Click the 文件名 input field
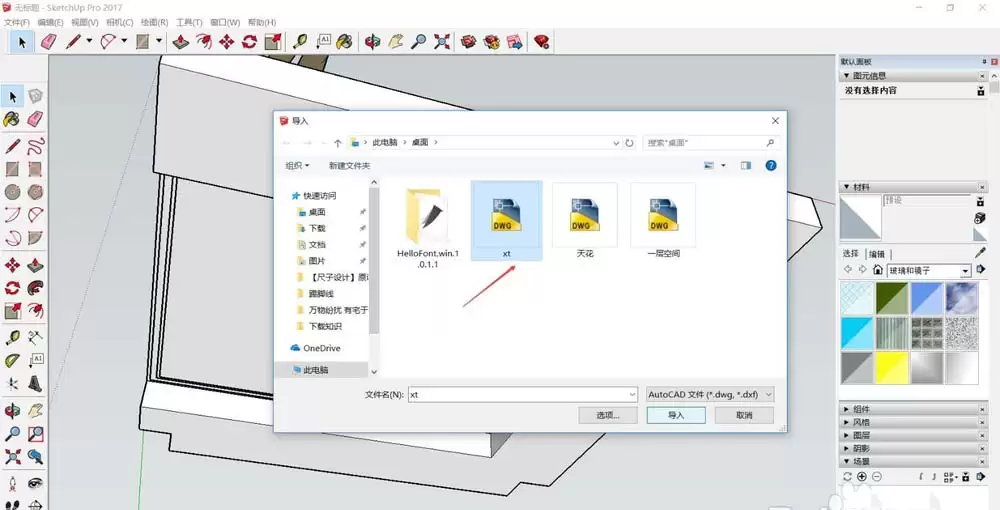The width and height of the screenshot is (1000, 510). tap(523, 395)
